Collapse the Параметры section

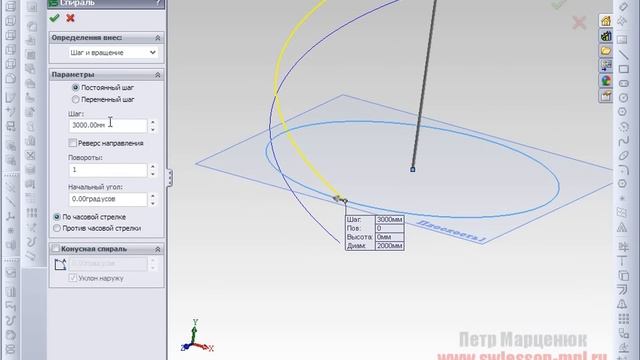click(x=158, y=75)
